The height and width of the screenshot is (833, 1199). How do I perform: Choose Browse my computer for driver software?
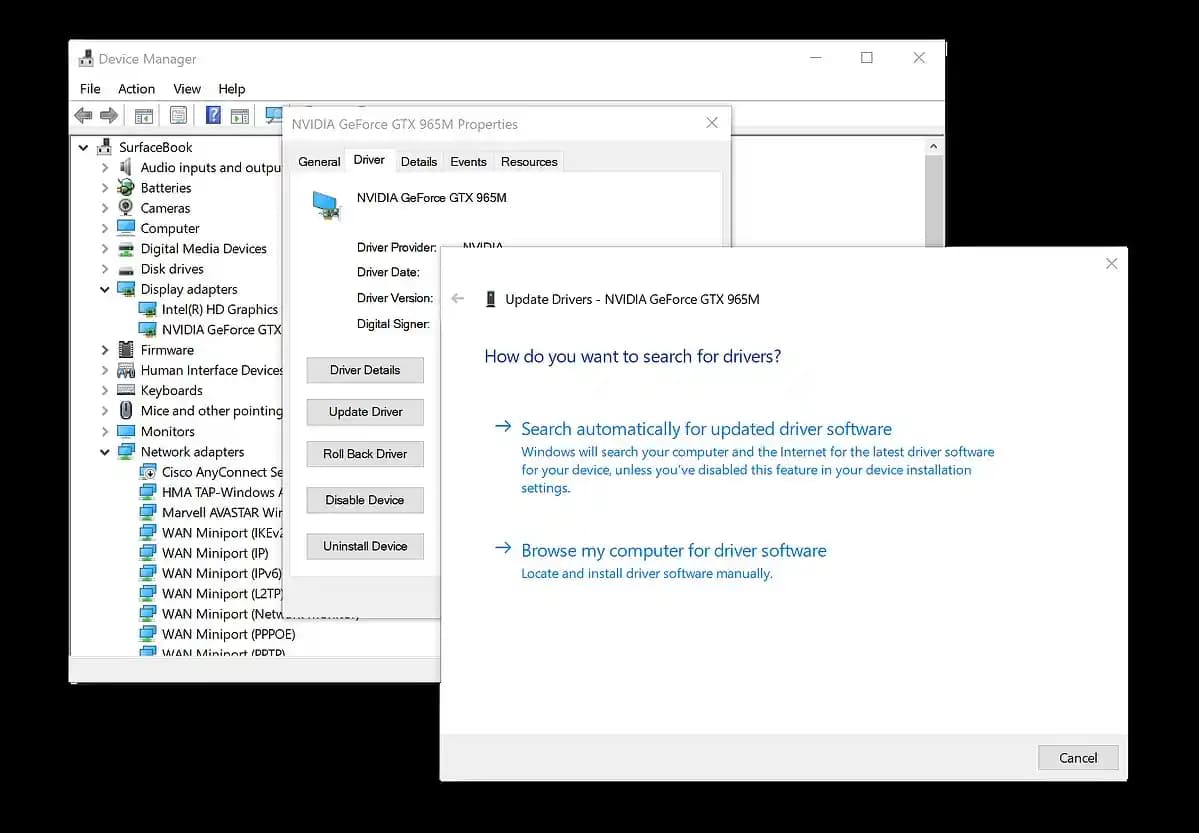coord(673,551)
